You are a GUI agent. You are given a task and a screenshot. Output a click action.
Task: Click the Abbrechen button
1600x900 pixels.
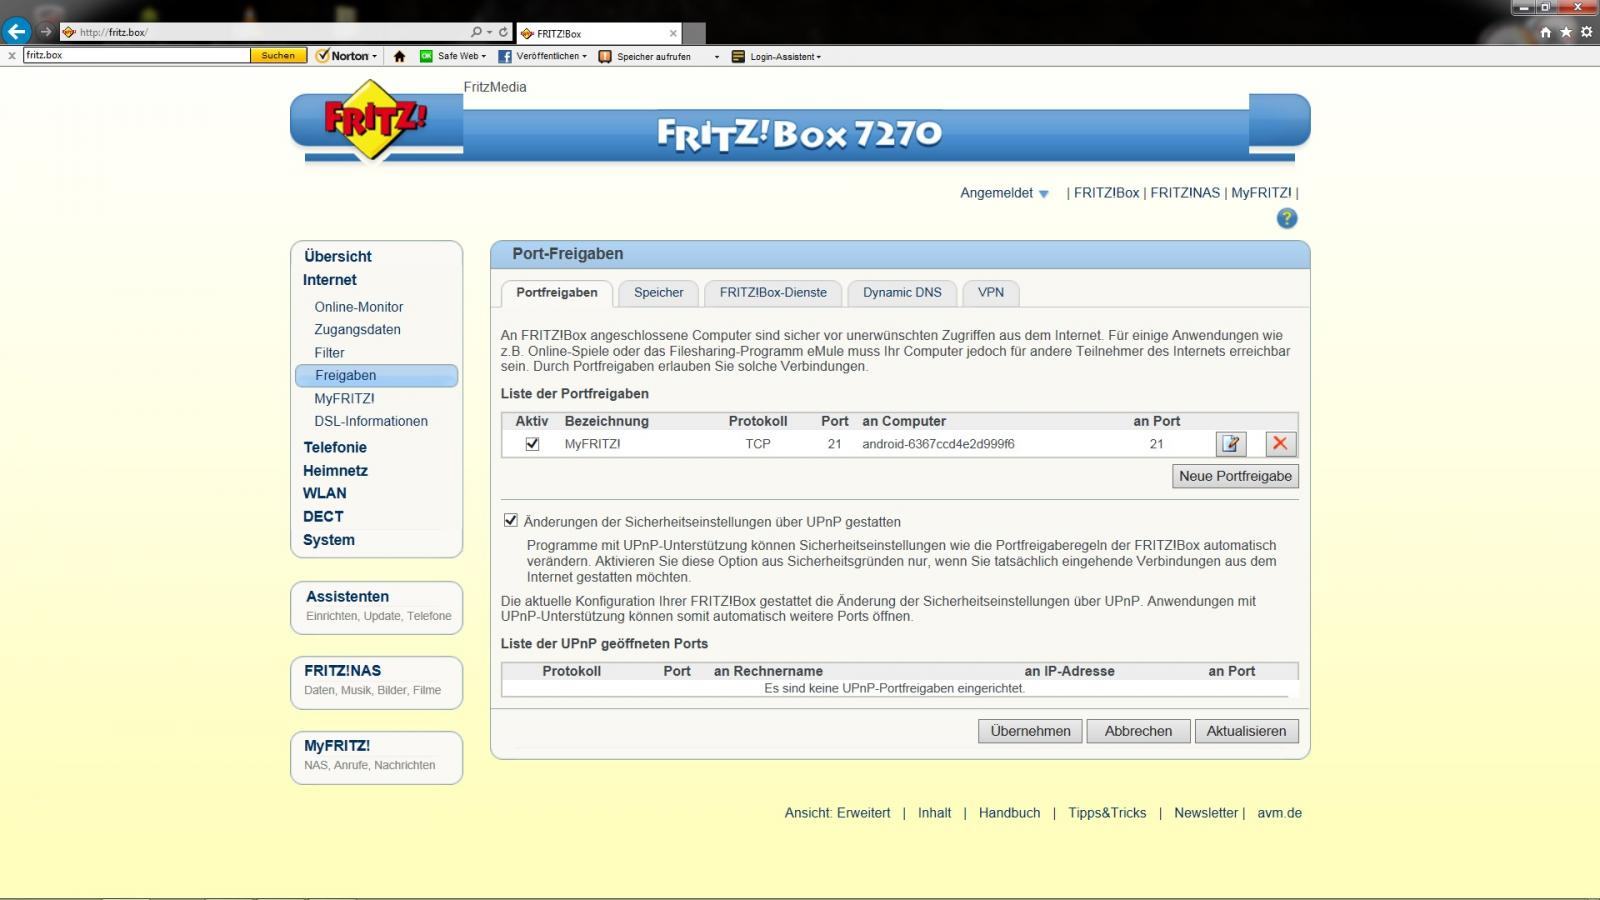click(1138, 731)
